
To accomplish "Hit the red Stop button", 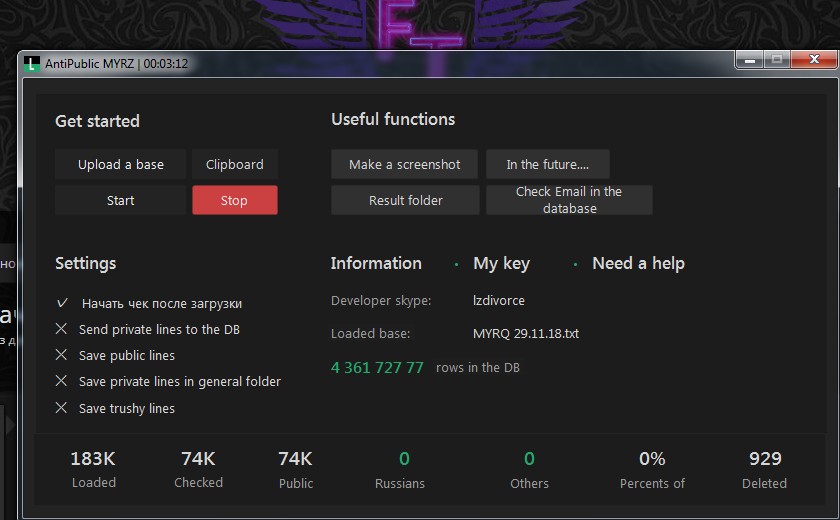I will 235,200.
